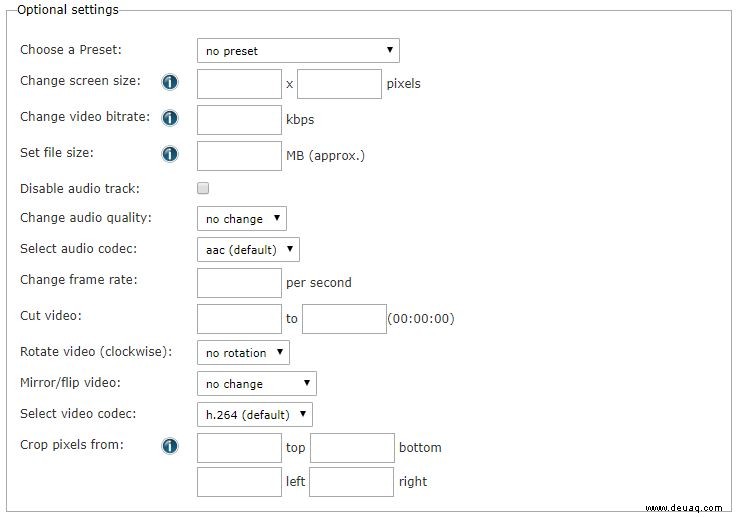Enable the Disable audio track checkbox
Image resolution: width=739 pixels, height=517 pixels.
point(203,188)
